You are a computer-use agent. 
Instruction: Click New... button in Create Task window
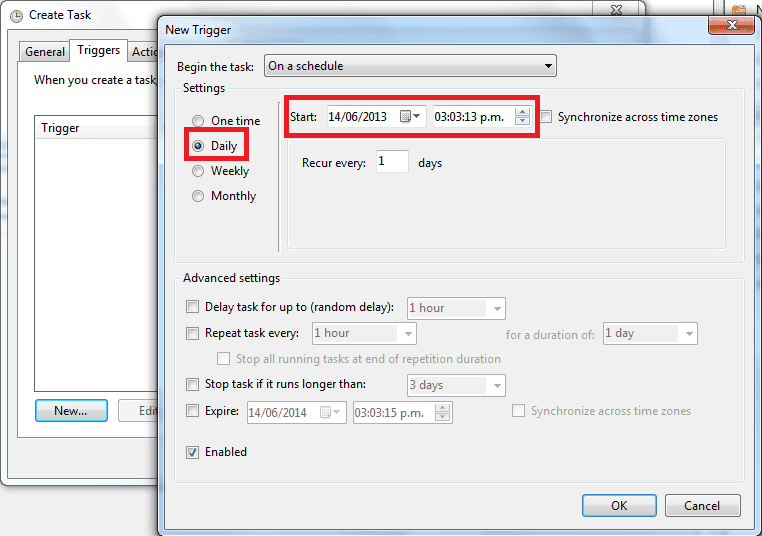(71, 411)
